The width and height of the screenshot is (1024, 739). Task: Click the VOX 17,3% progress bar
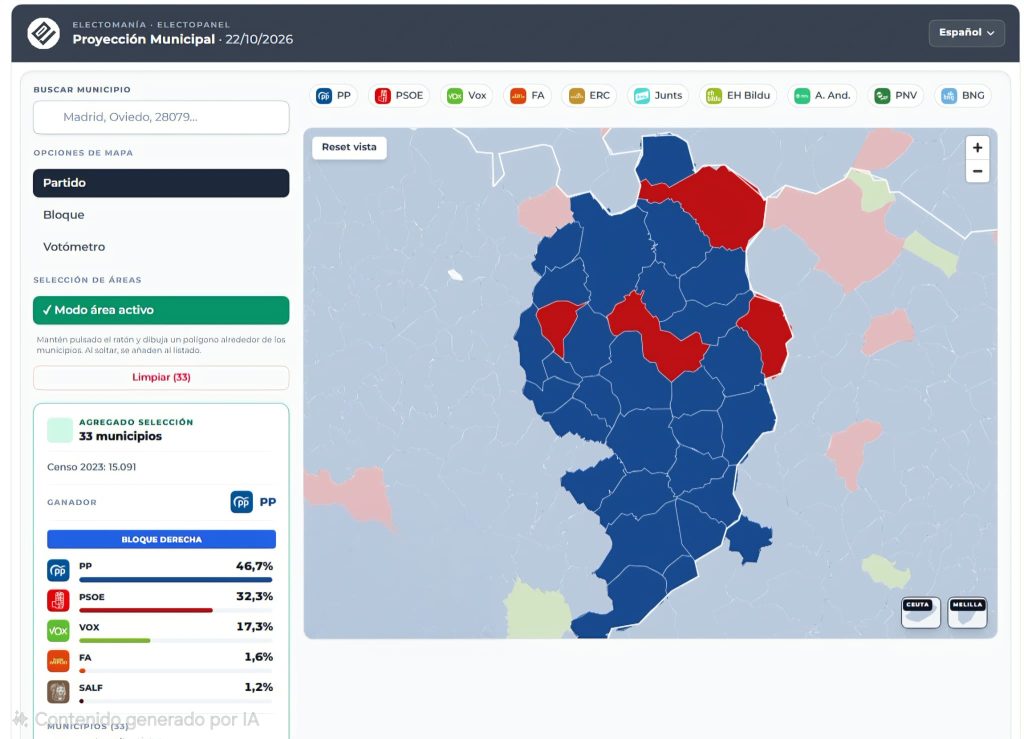(176, 640)
